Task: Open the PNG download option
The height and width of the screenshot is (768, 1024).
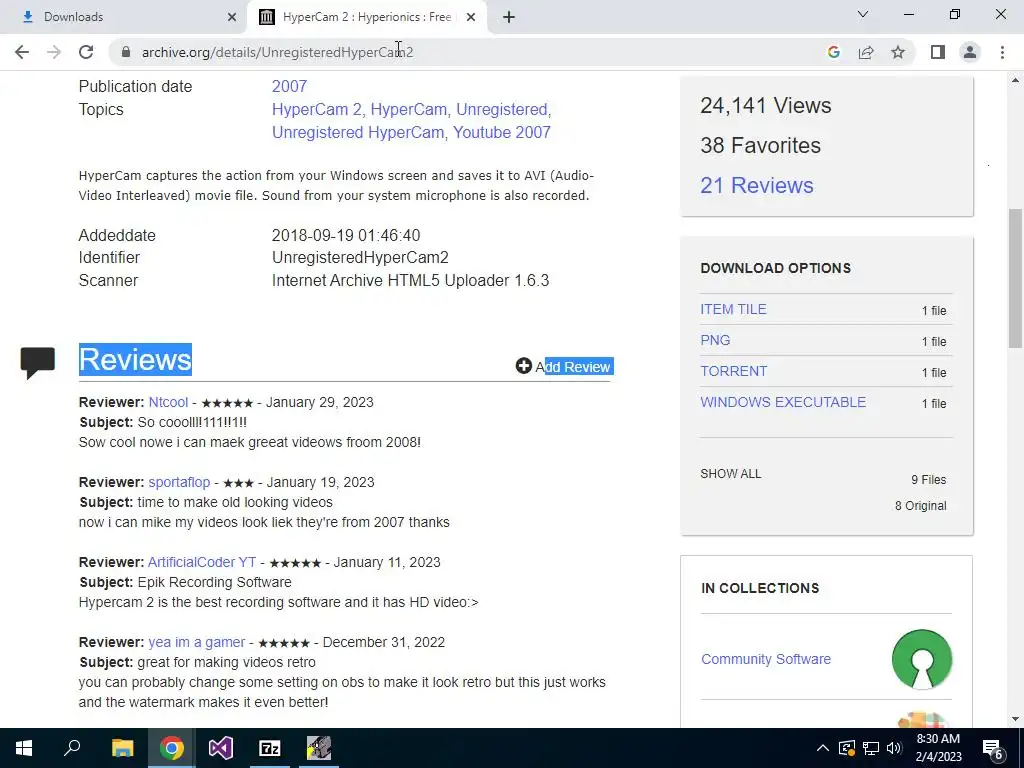Action: tap(715, 340)
